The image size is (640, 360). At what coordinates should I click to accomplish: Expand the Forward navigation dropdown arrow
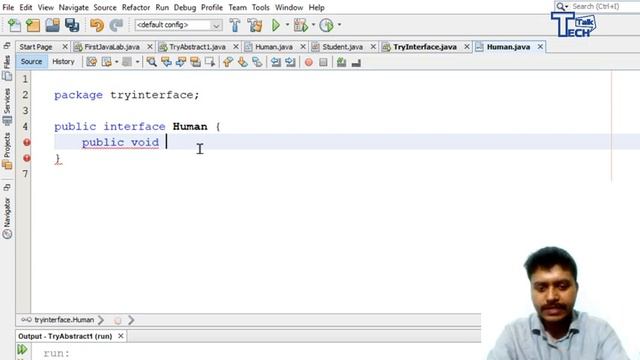pyautogui.click(x=138, y=62)
